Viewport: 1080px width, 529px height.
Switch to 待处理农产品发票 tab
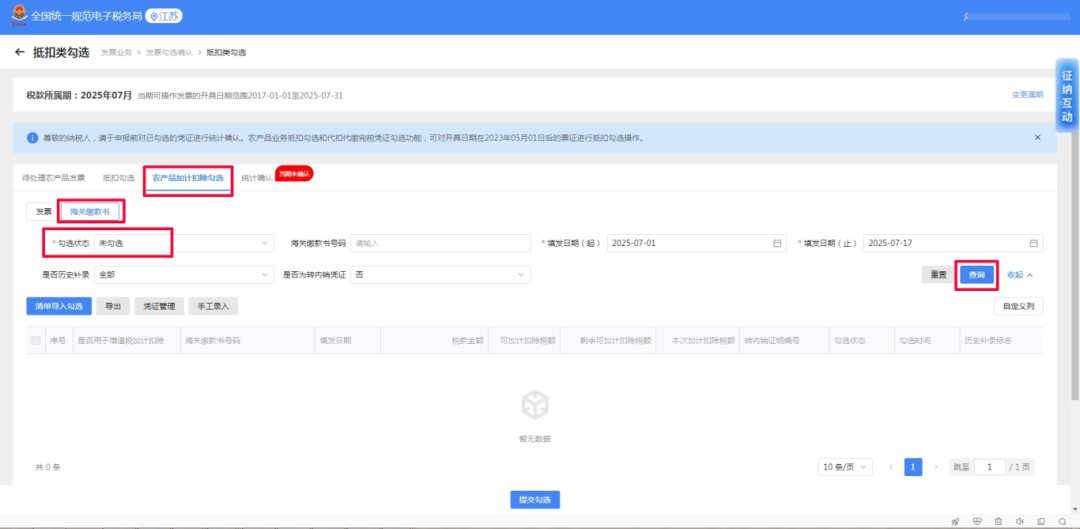pos(53,178)
